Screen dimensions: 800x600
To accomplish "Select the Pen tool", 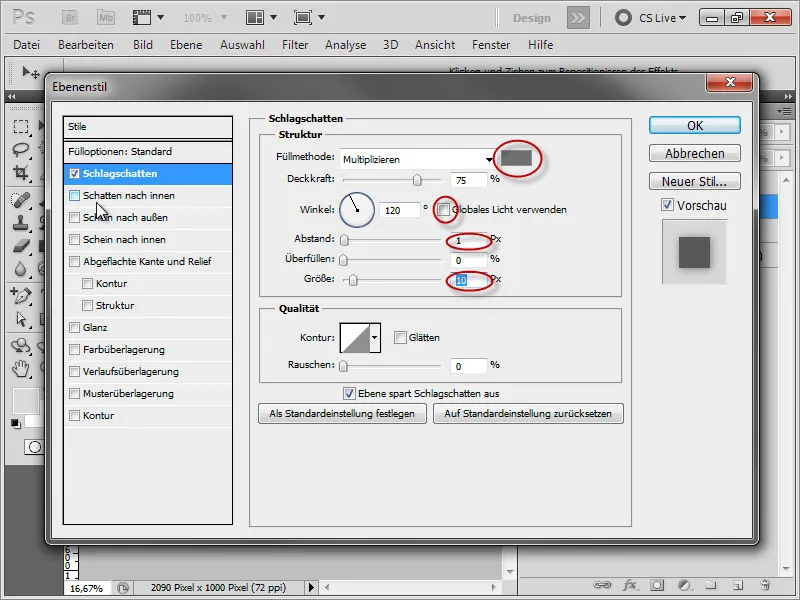I will tap(21, 295).
